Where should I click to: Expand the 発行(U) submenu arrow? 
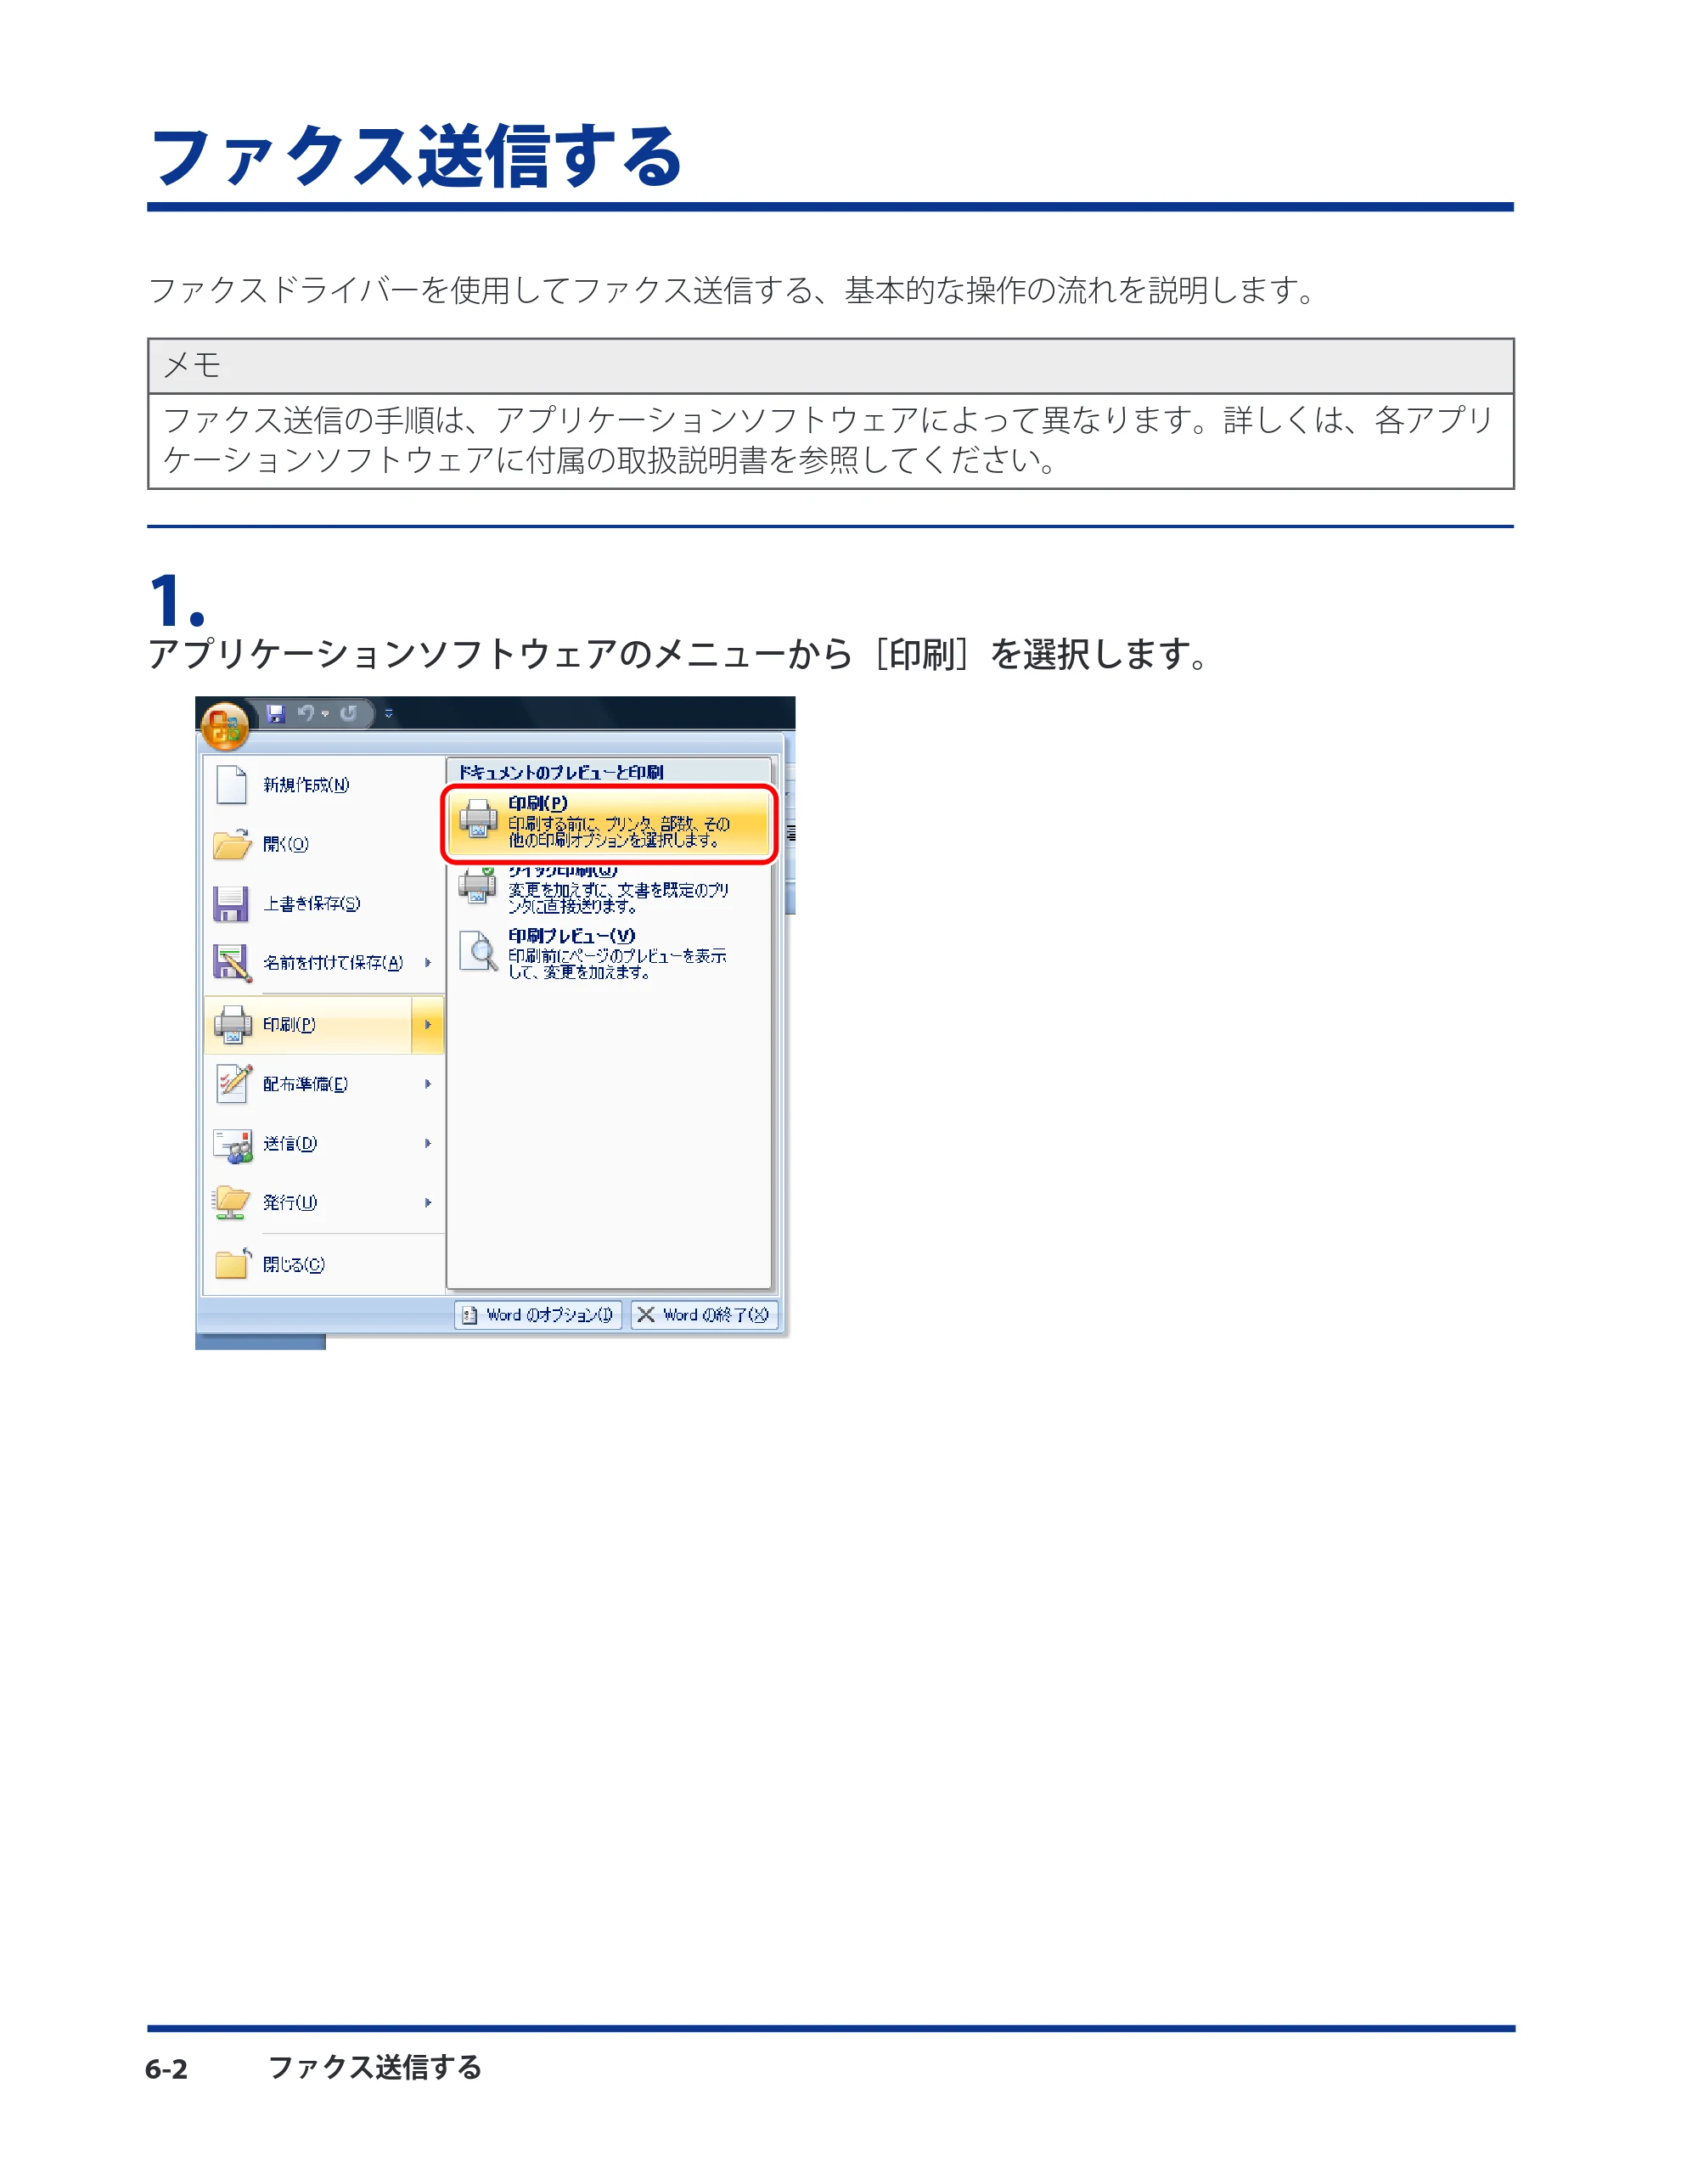428,1203
